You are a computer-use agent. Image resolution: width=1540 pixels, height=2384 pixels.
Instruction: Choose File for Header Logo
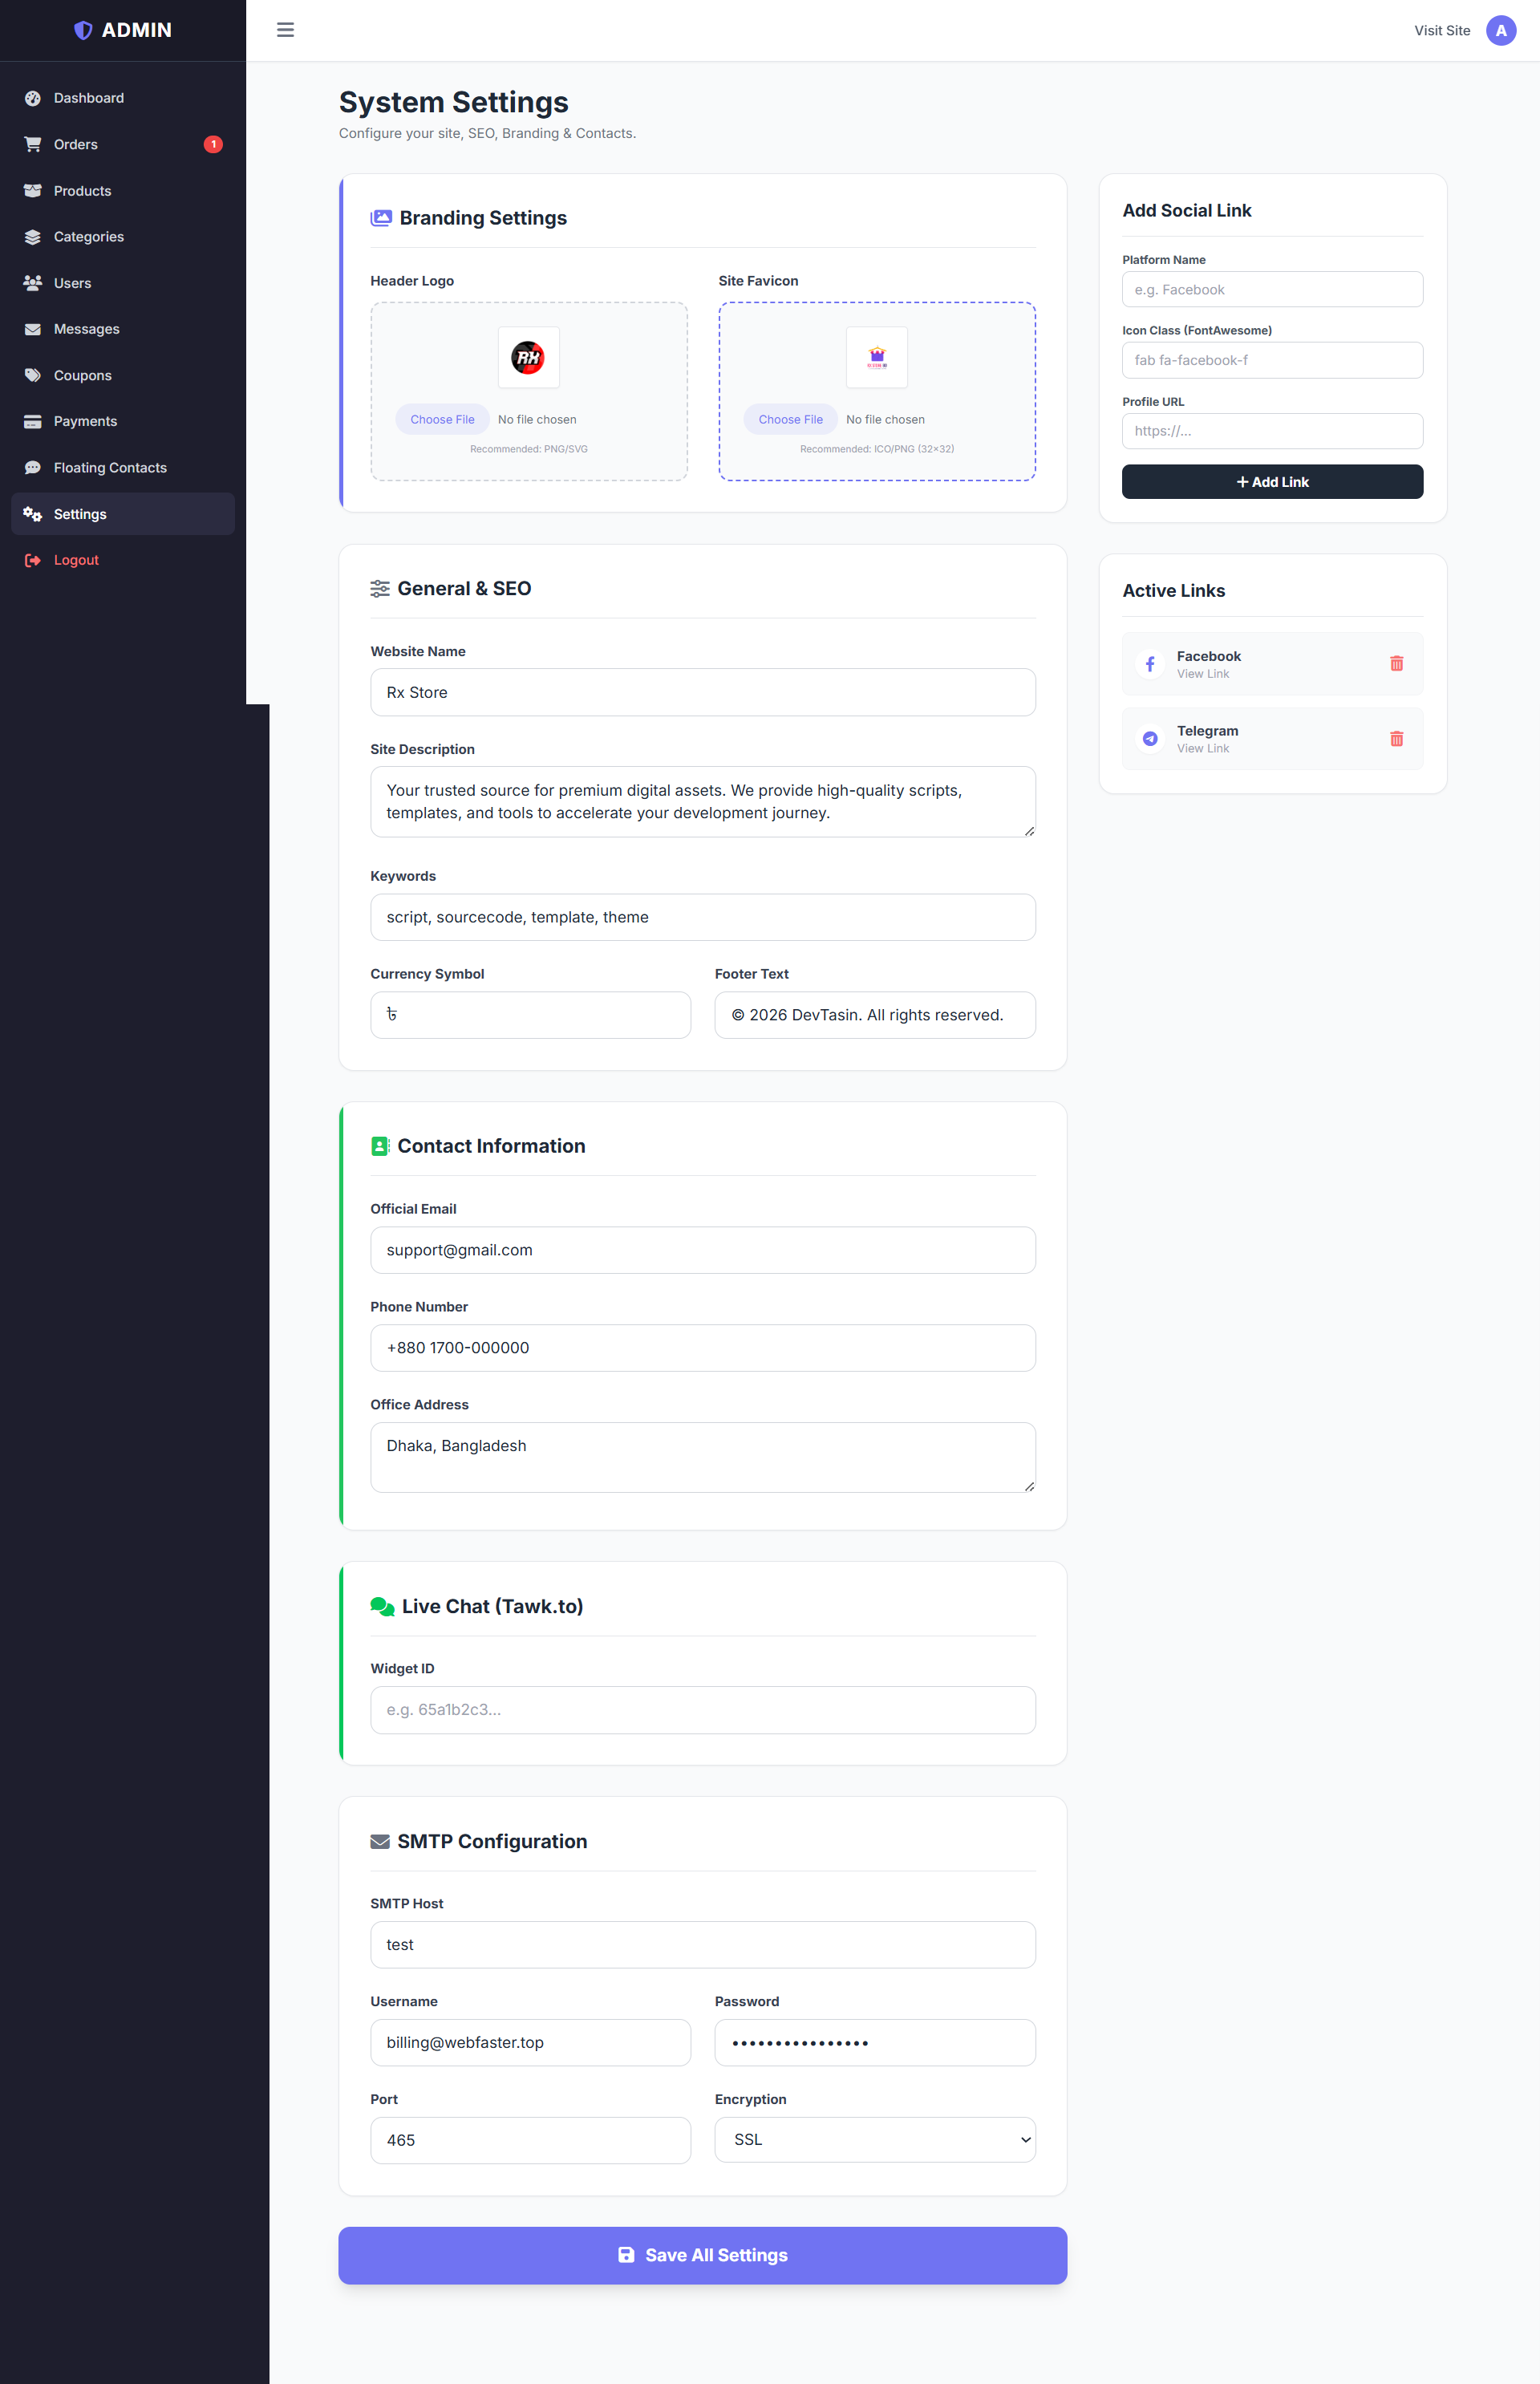(442, 420)
